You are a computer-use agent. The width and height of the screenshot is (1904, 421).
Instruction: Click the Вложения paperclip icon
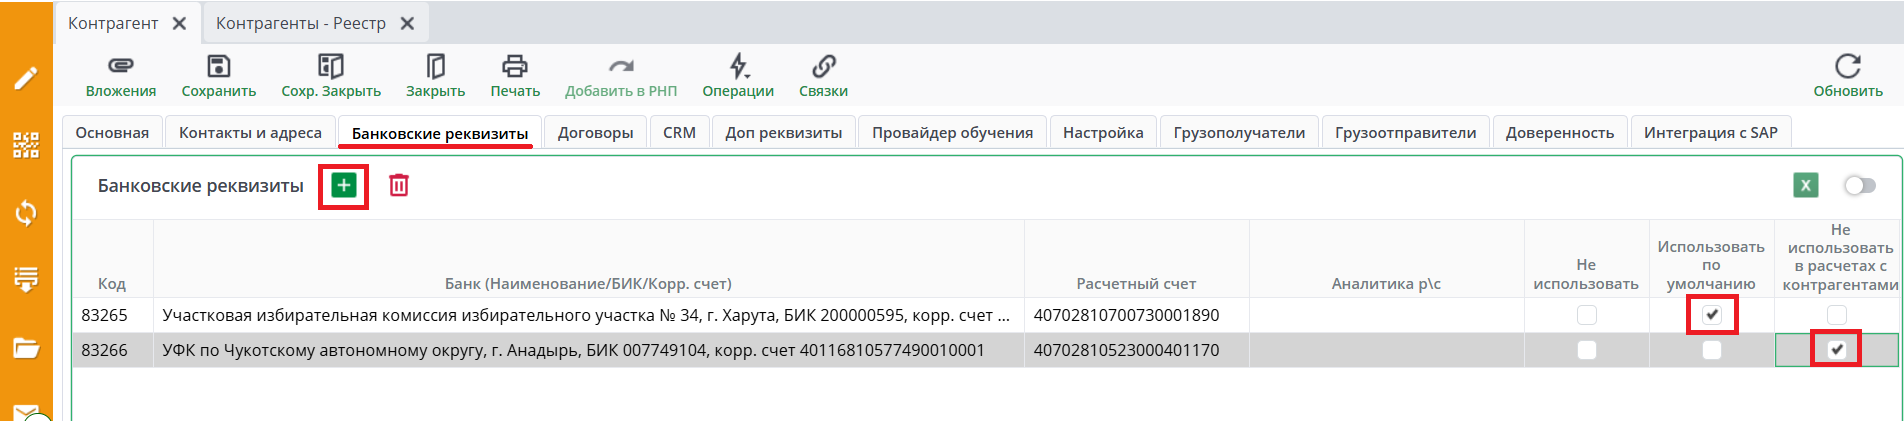tap(120, 67)
